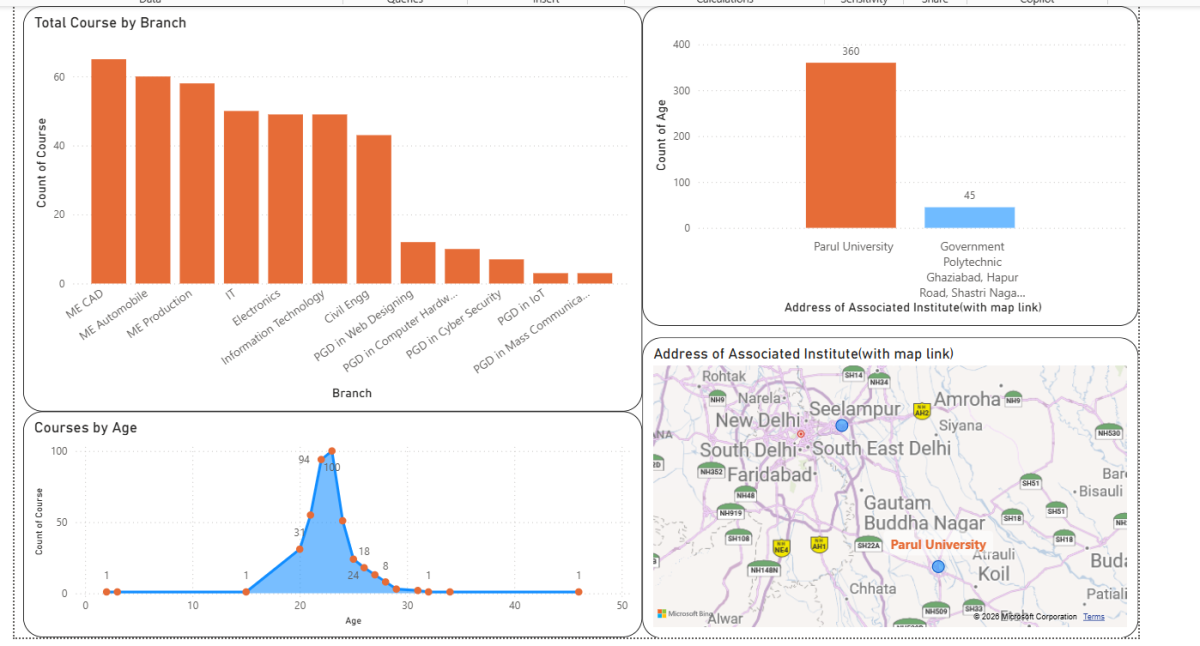Image resolution: width=1200 pixels, height=646 pixels.
Task: Select the blue Government Polytechnic bar showing 45
Action: (969, 217)
